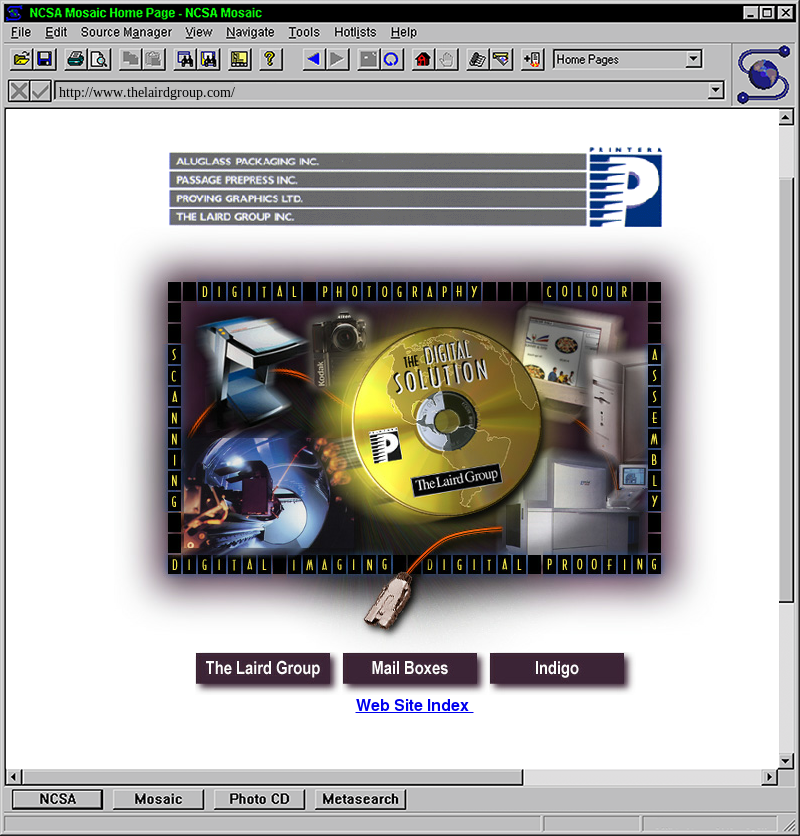Viewport: 800px width, 836px height.
Task: Click the Save floppy disk icon
Action: point(44,60)
